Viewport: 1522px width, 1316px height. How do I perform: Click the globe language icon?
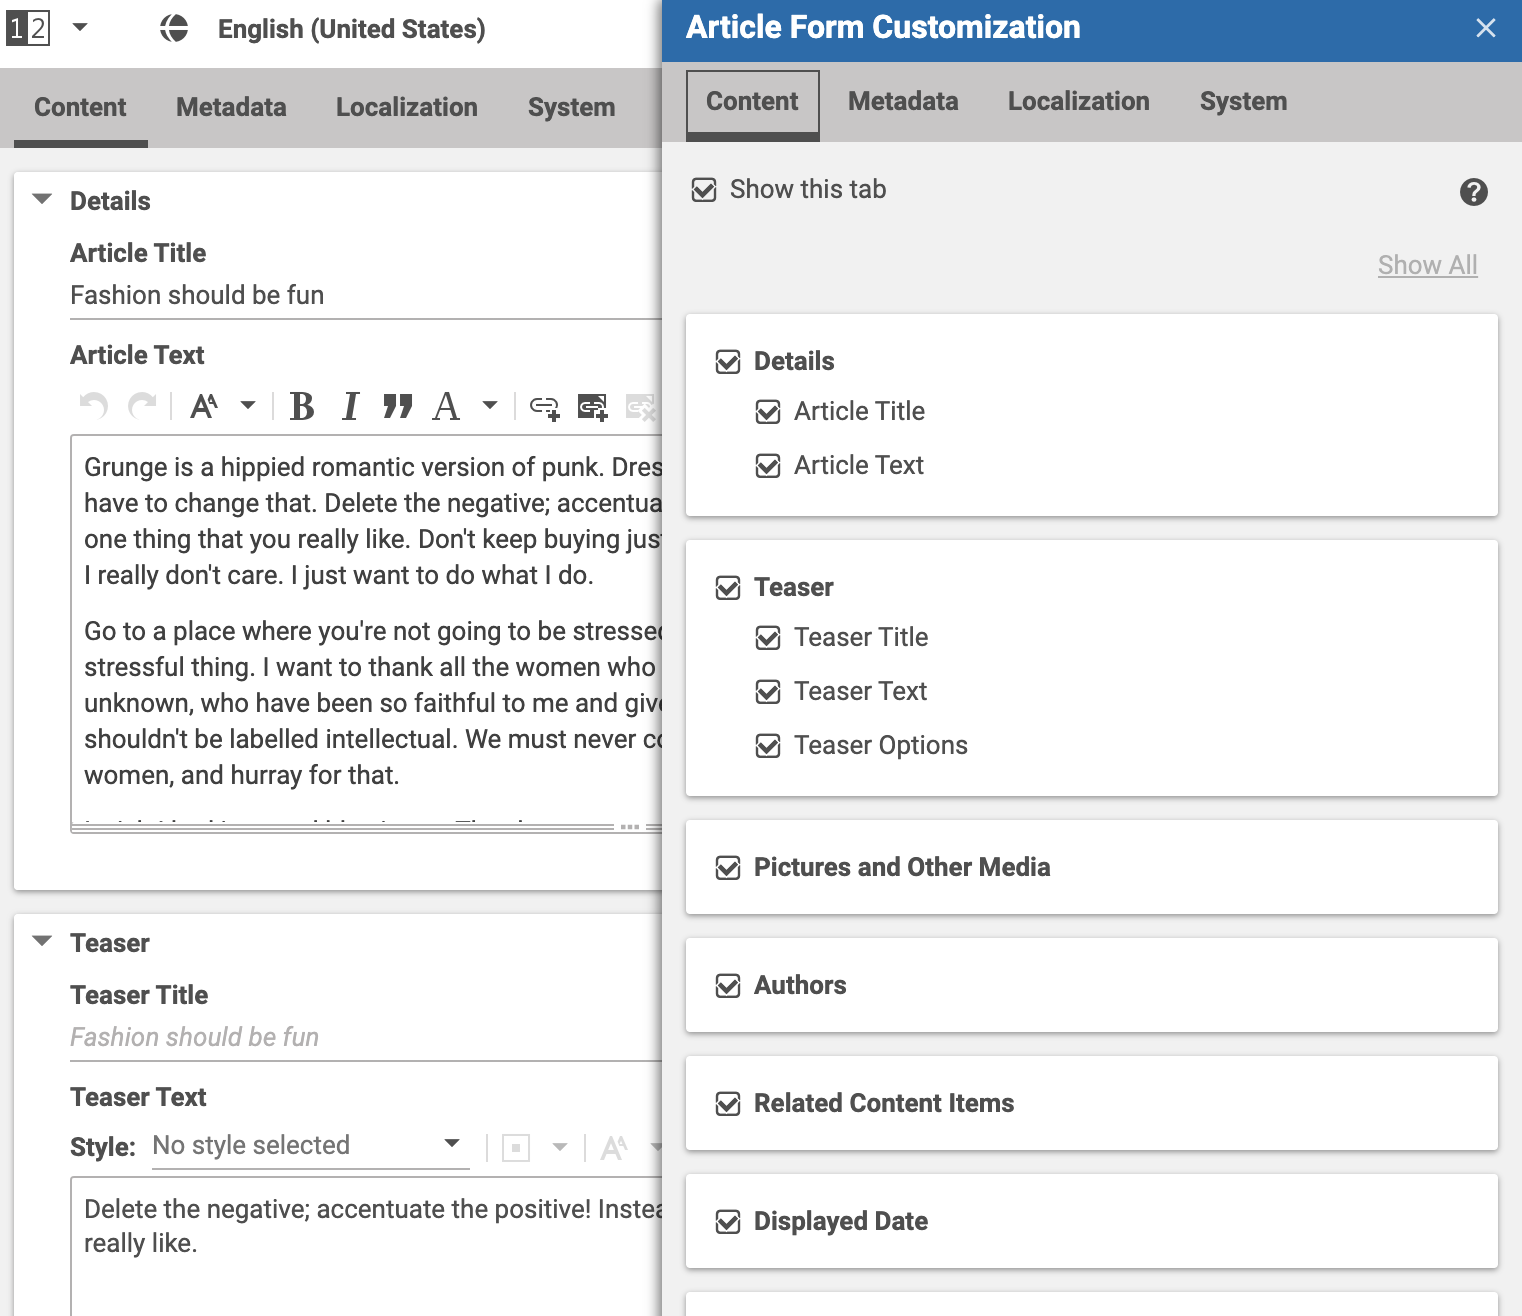pos(174,29)
